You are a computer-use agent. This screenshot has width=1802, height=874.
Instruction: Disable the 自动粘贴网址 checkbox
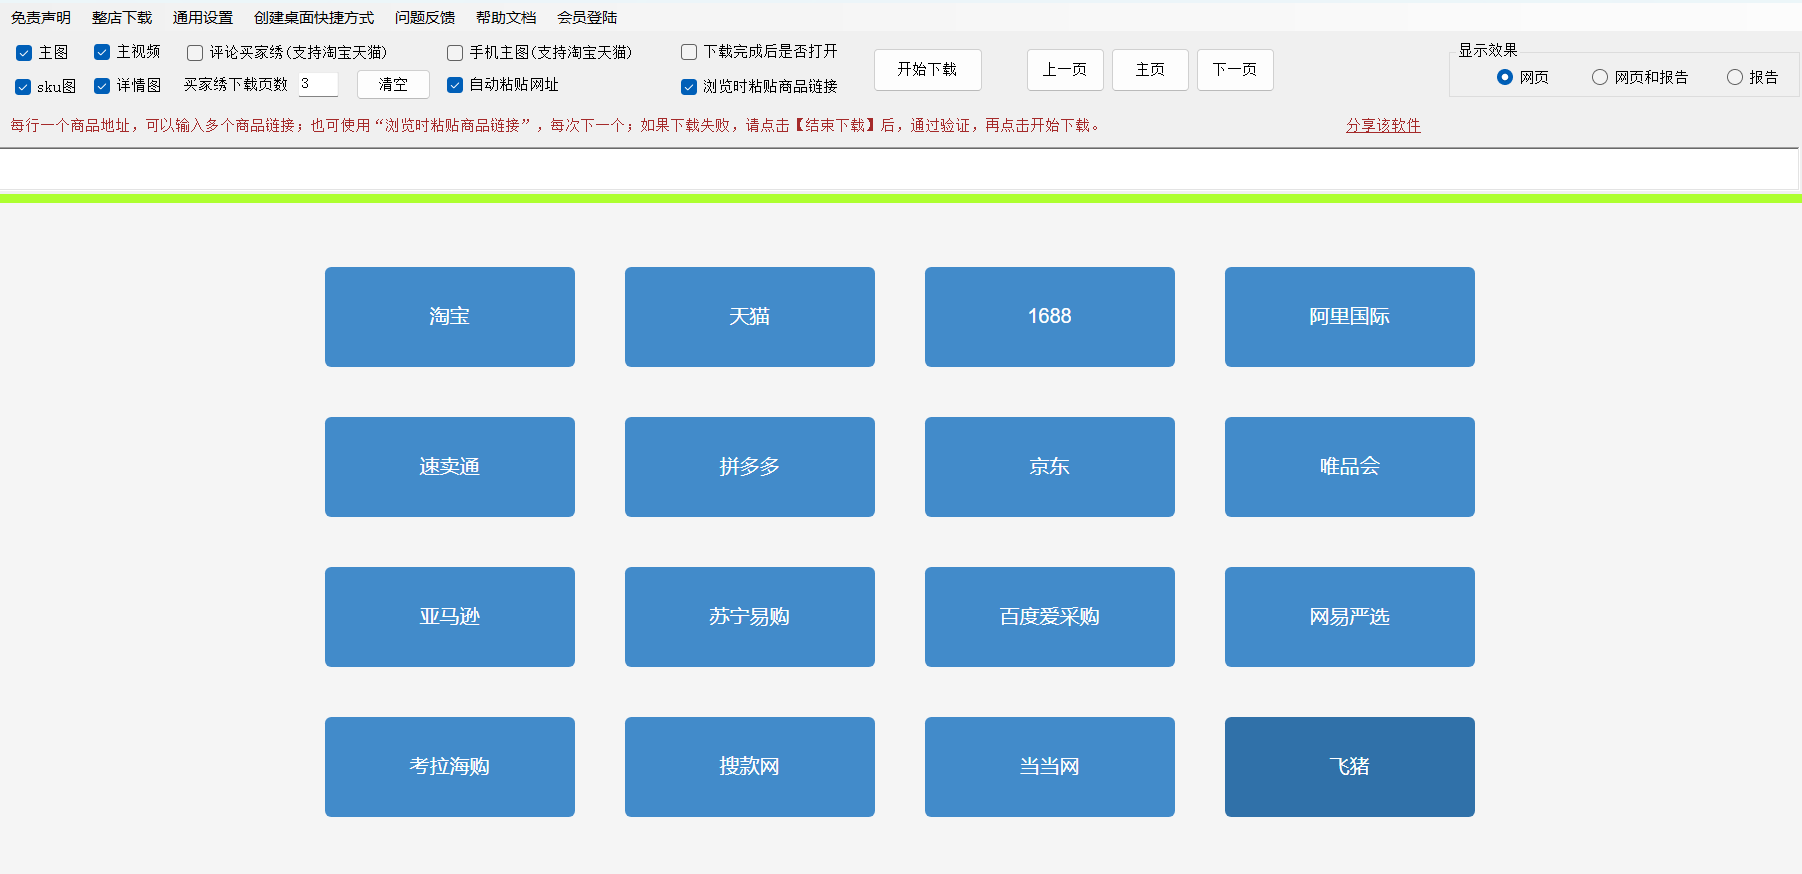pos(455,85)
